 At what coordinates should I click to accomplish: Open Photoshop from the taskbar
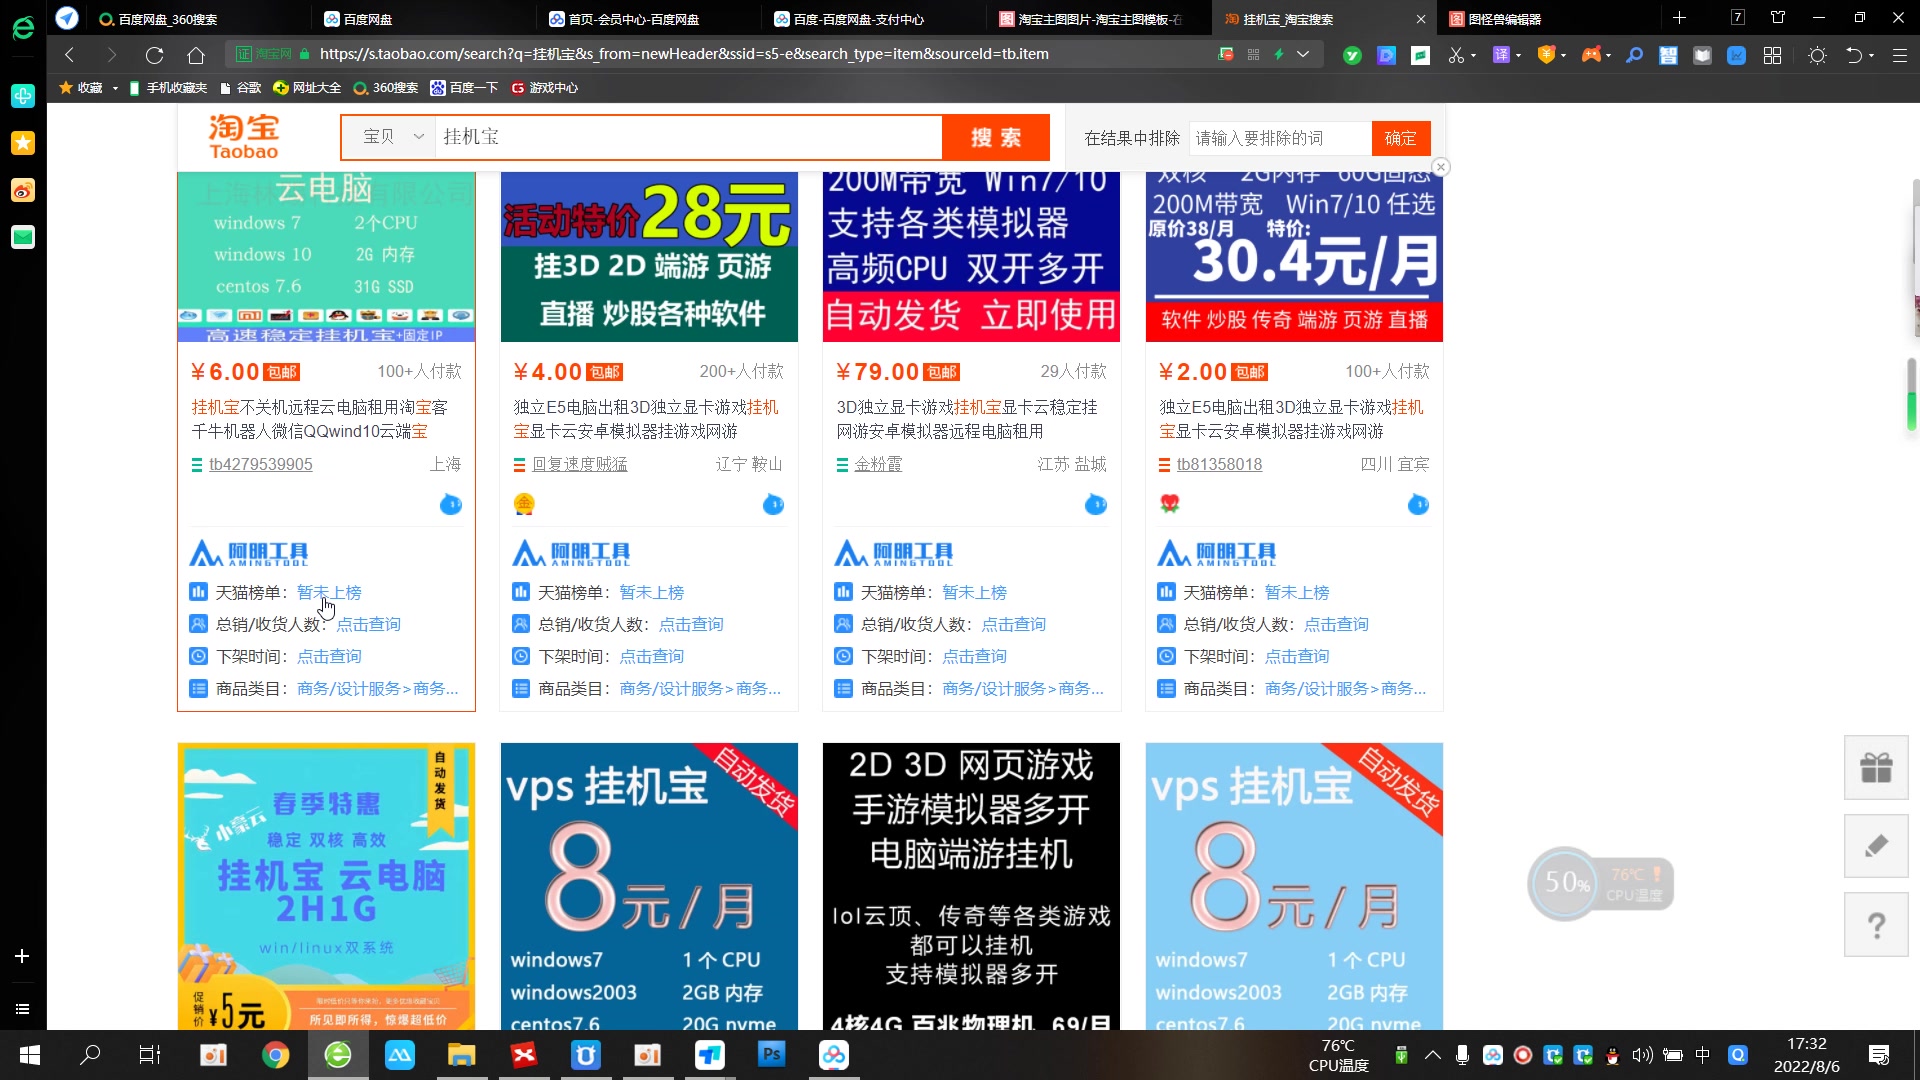[771, 1055]
